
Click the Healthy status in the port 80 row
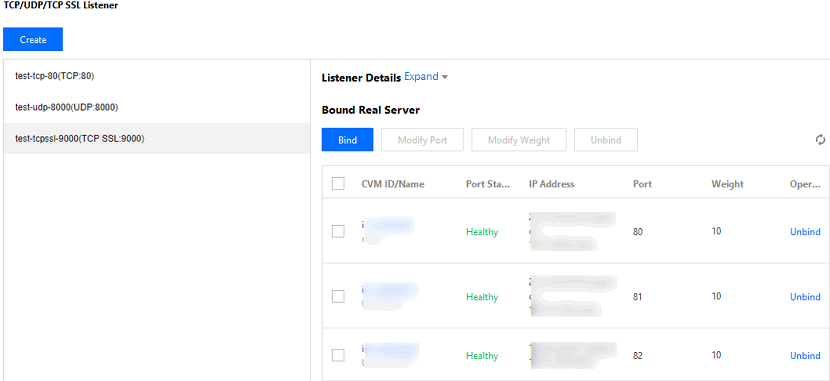[x=482, y=232]
